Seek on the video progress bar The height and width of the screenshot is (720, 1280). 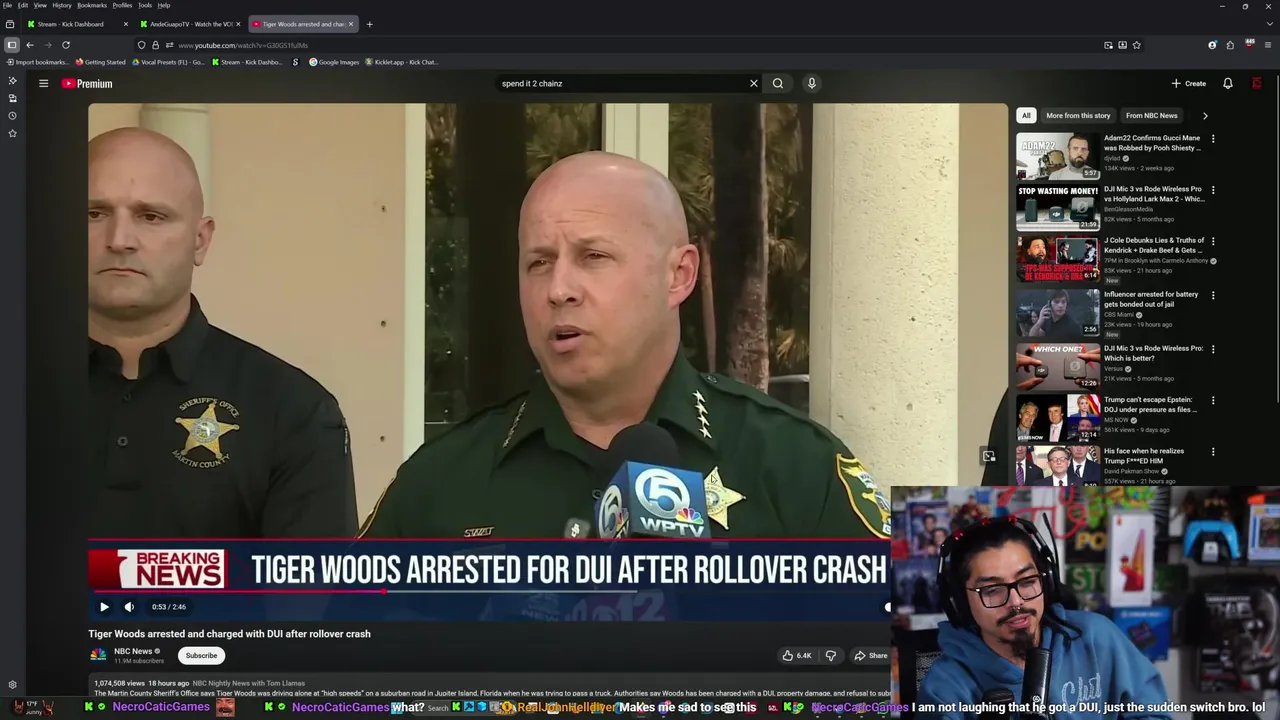(x=488, y=592)
